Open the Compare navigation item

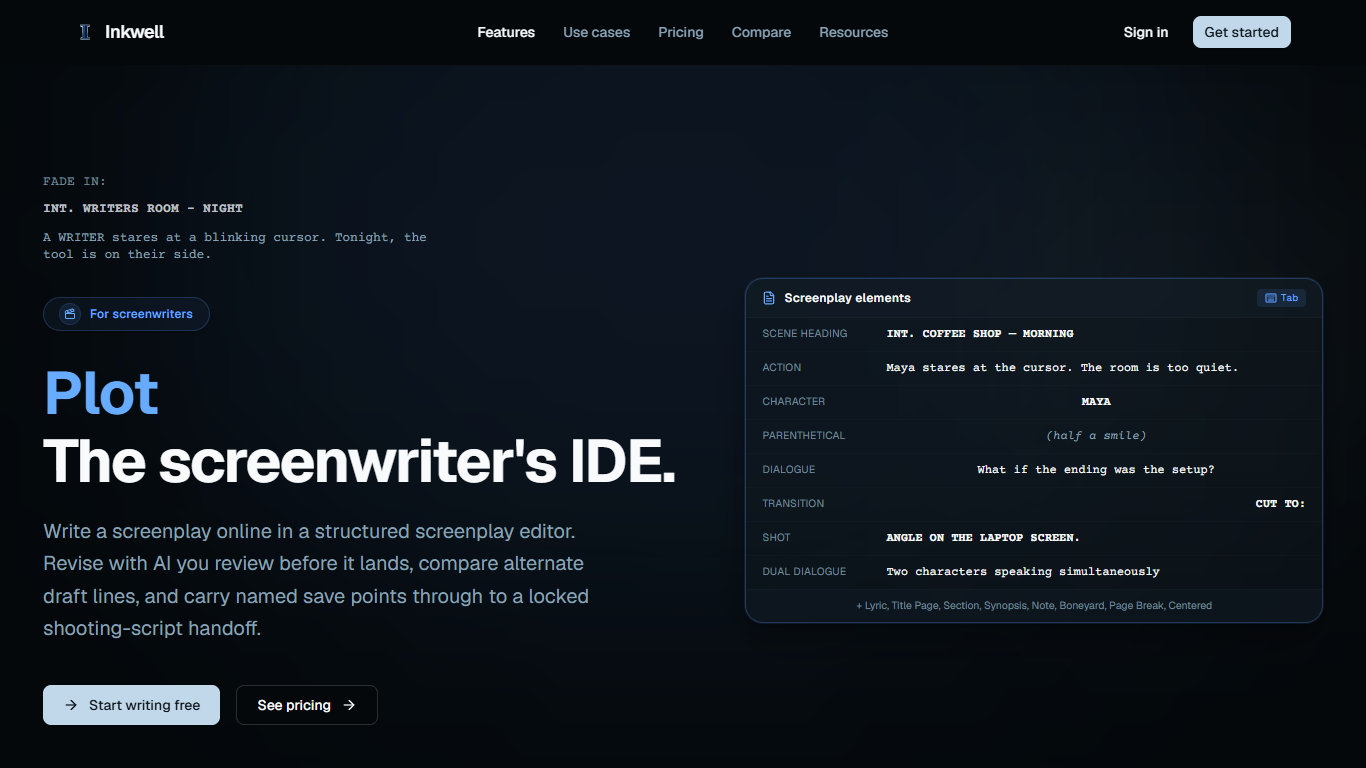click(x=761, y=32)
